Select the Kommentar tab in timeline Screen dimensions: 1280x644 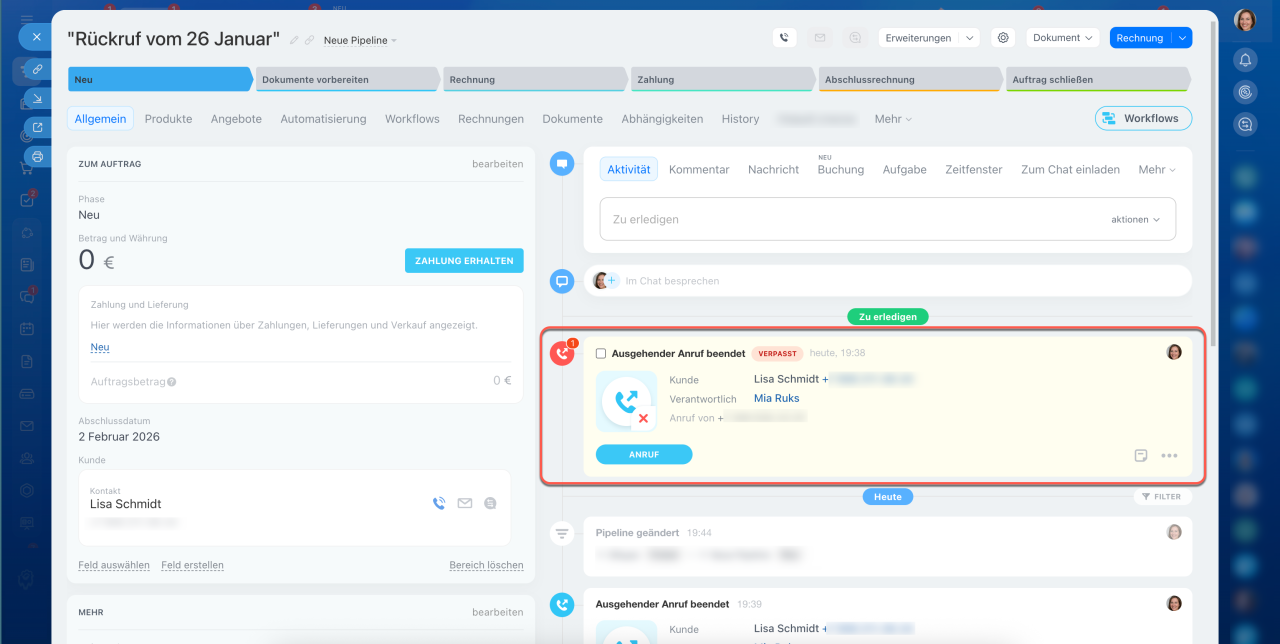click(x=699, y=170)
